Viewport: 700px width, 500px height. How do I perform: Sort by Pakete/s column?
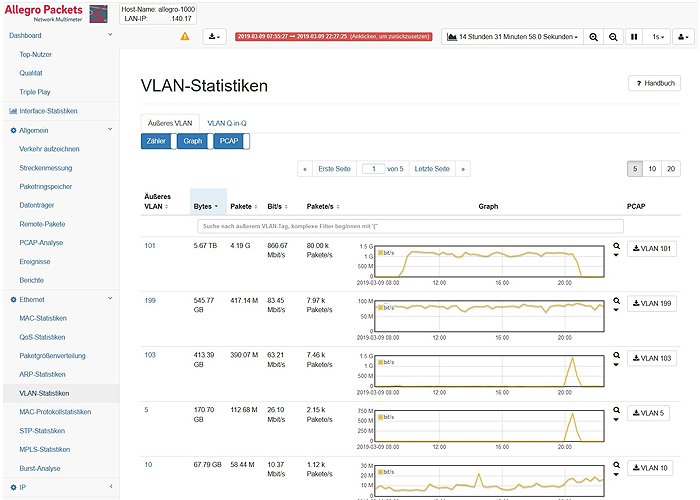(323, 206)
